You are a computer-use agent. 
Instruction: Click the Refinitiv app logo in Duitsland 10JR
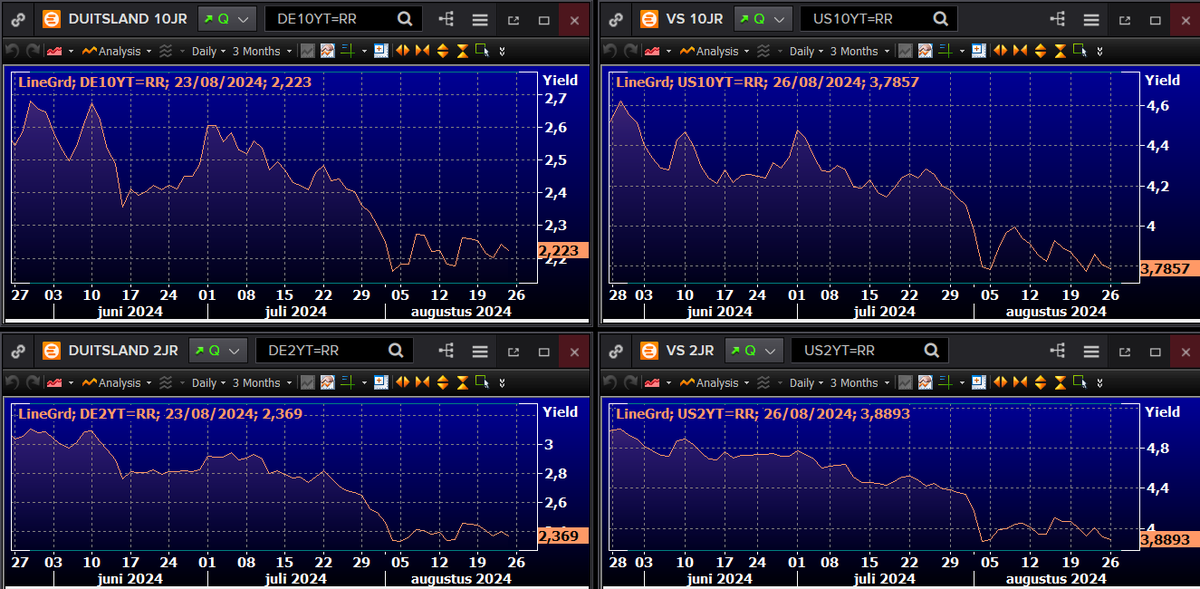point(51,19)
